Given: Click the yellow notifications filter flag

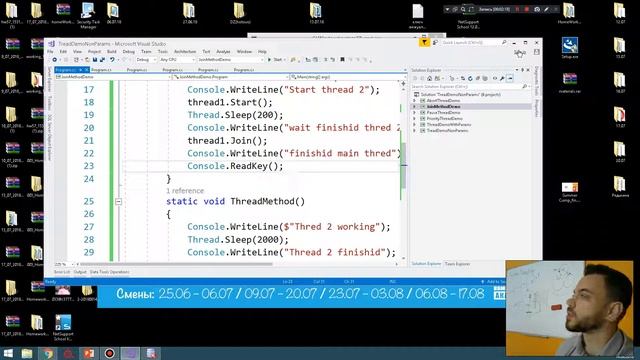Looking at the screenshot, I should (424, 42).
